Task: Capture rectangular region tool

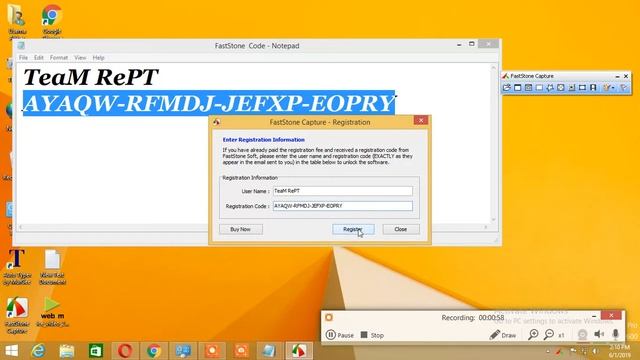Action: 539,87
